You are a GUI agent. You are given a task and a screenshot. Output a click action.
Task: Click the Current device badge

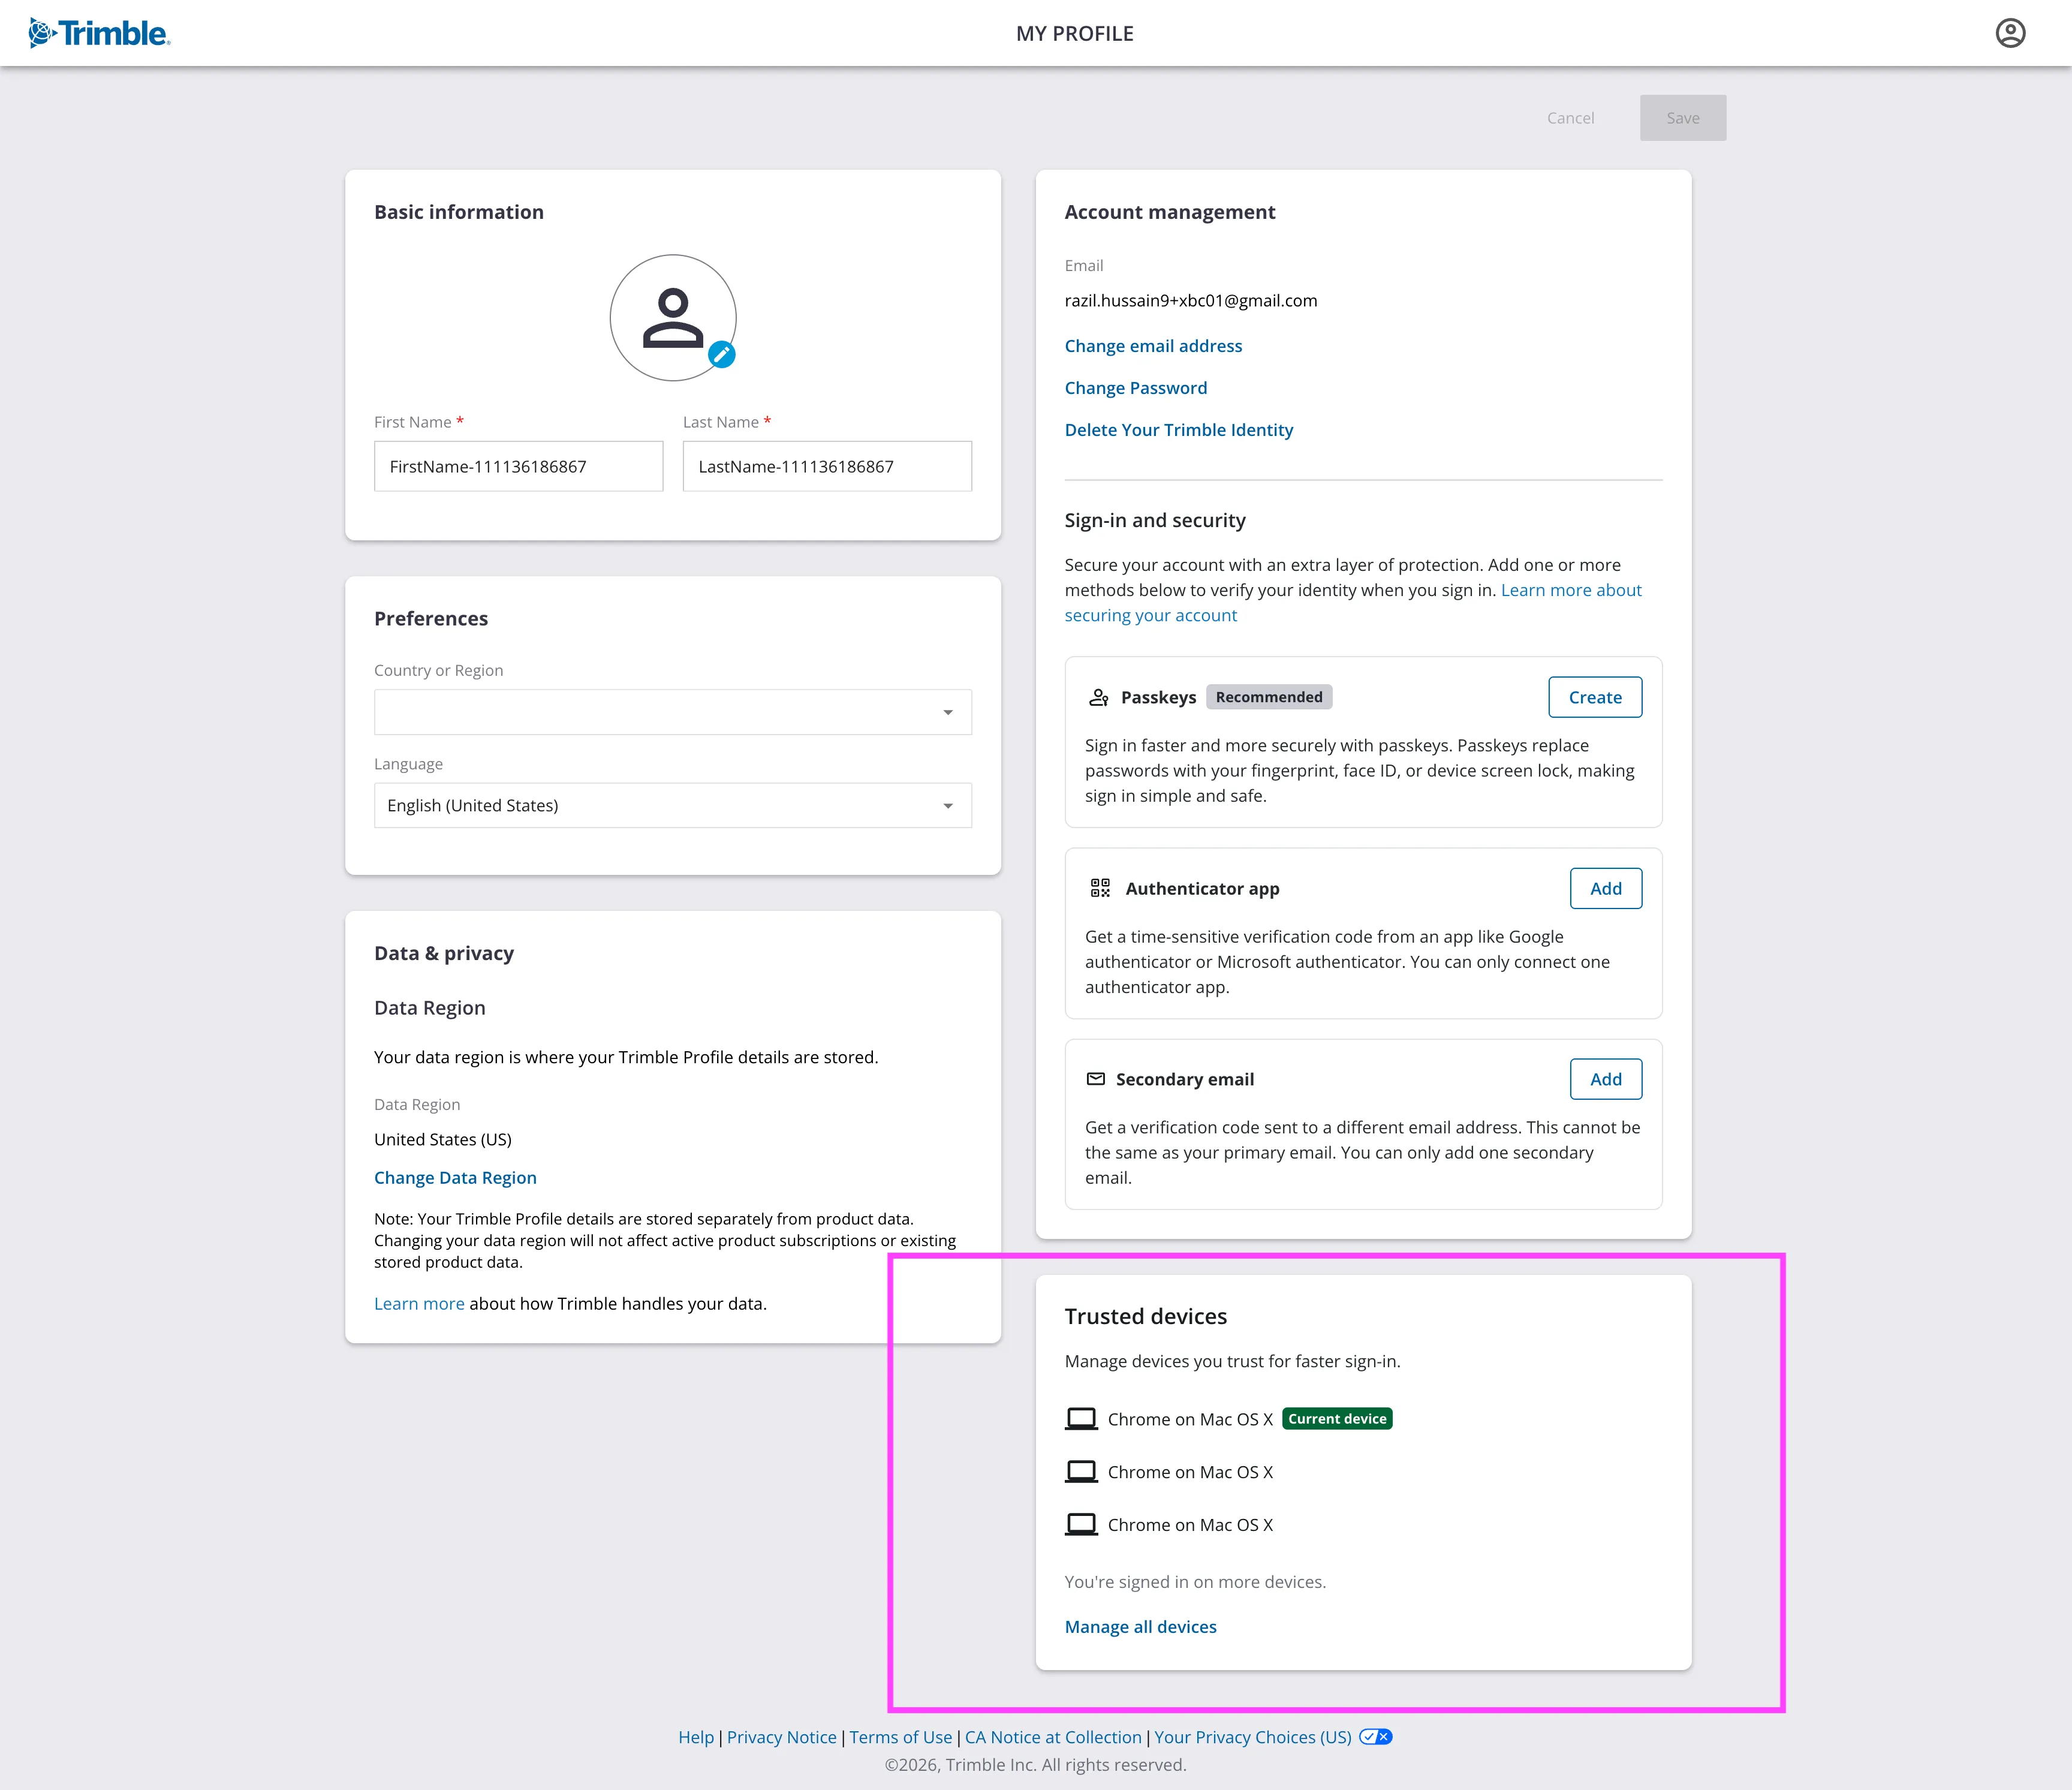pyautogui.click(x=1337, y=1419)
